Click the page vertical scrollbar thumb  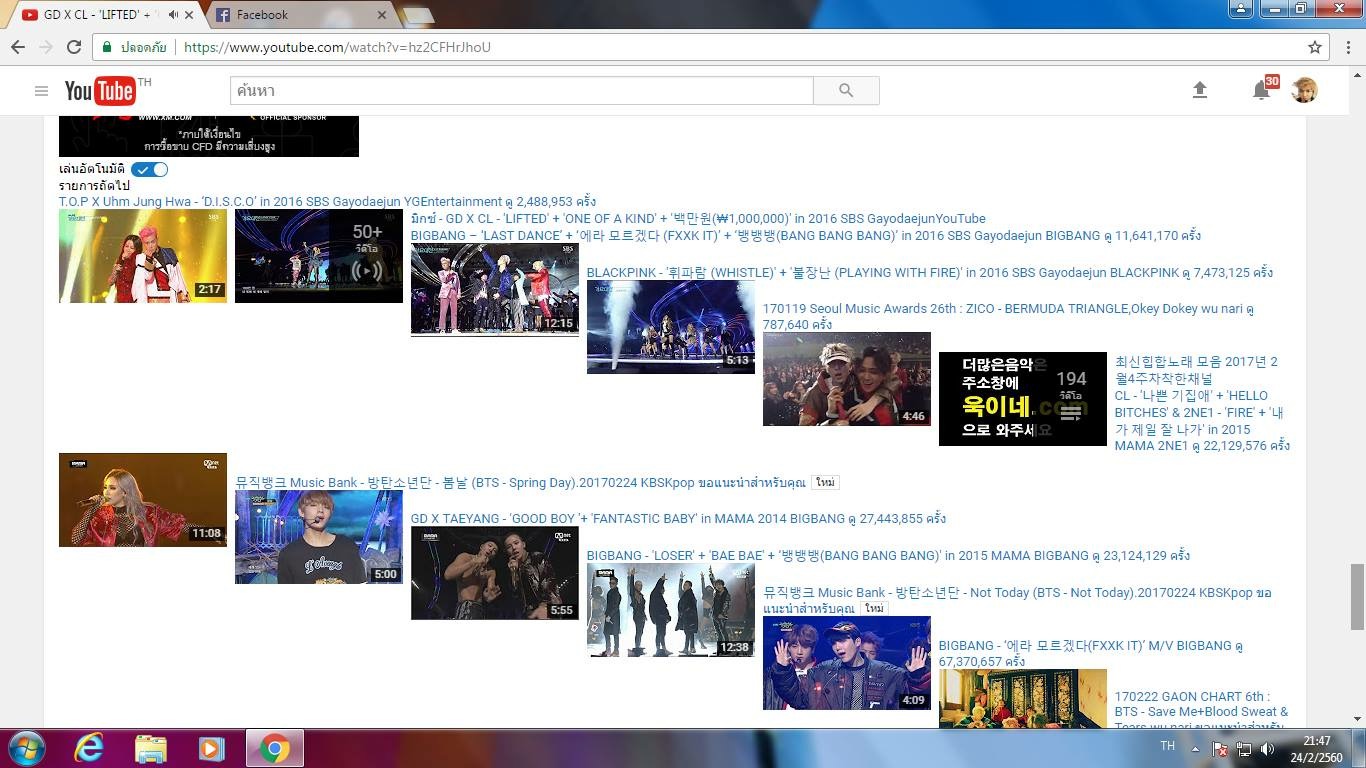[x=1357, y=597]
